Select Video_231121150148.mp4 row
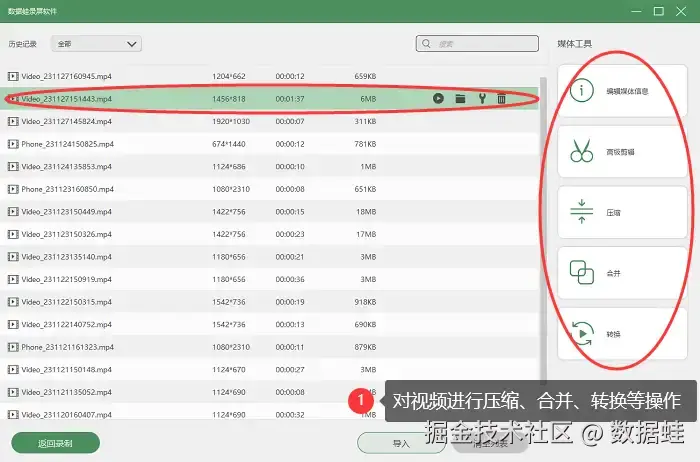 270,370
